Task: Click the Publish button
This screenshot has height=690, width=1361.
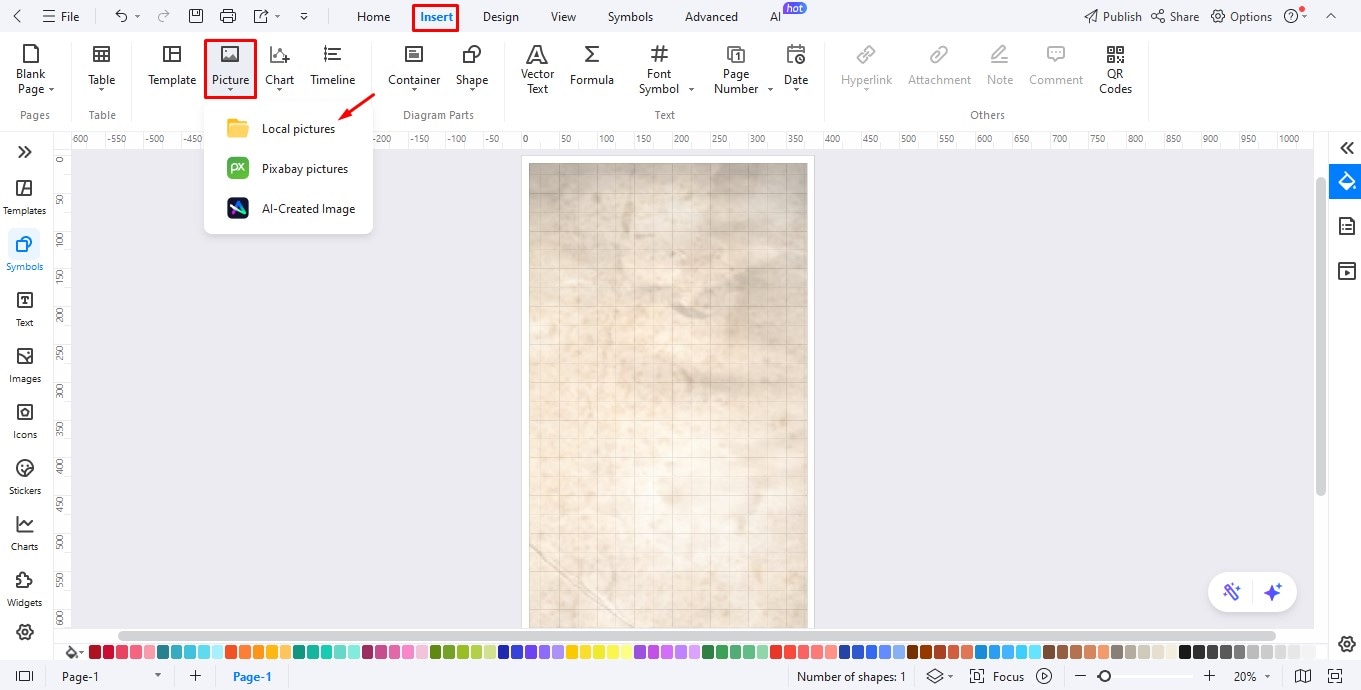Action: [x=1112, y=17]
